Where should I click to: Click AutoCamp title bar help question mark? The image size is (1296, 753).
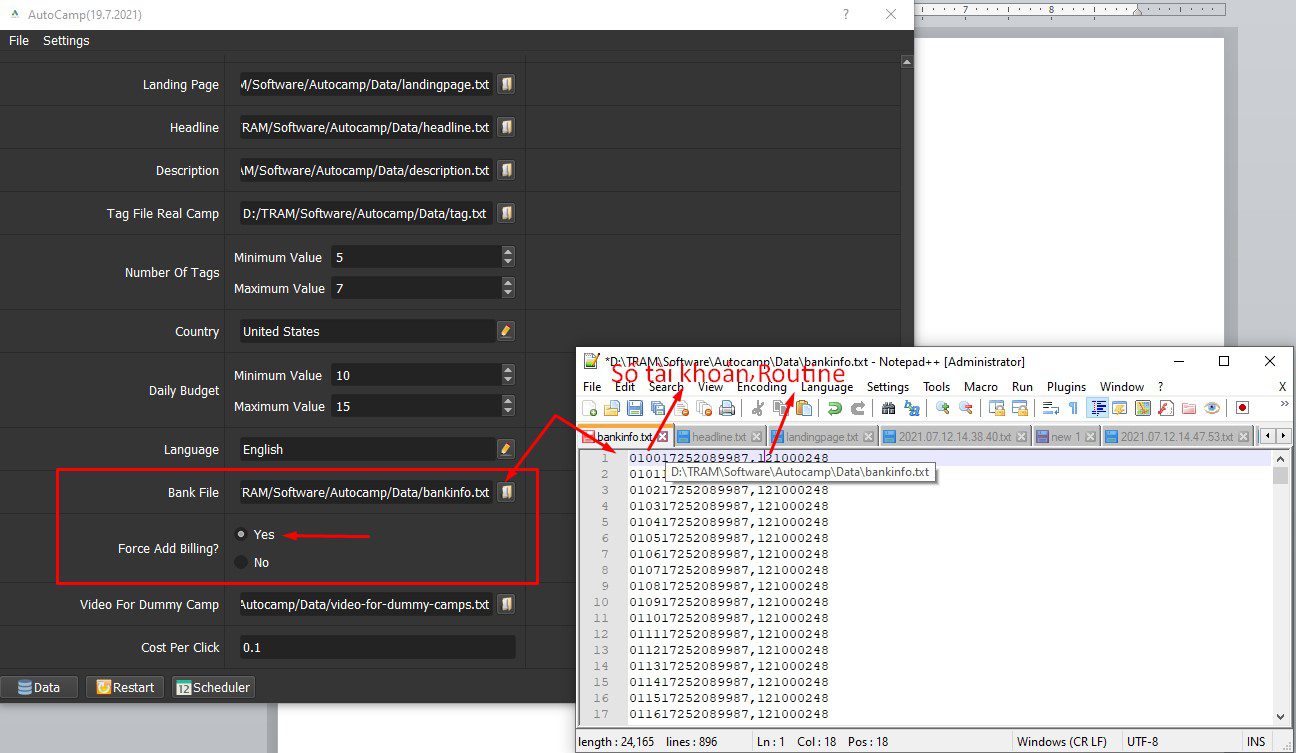(x=846, y=14)
